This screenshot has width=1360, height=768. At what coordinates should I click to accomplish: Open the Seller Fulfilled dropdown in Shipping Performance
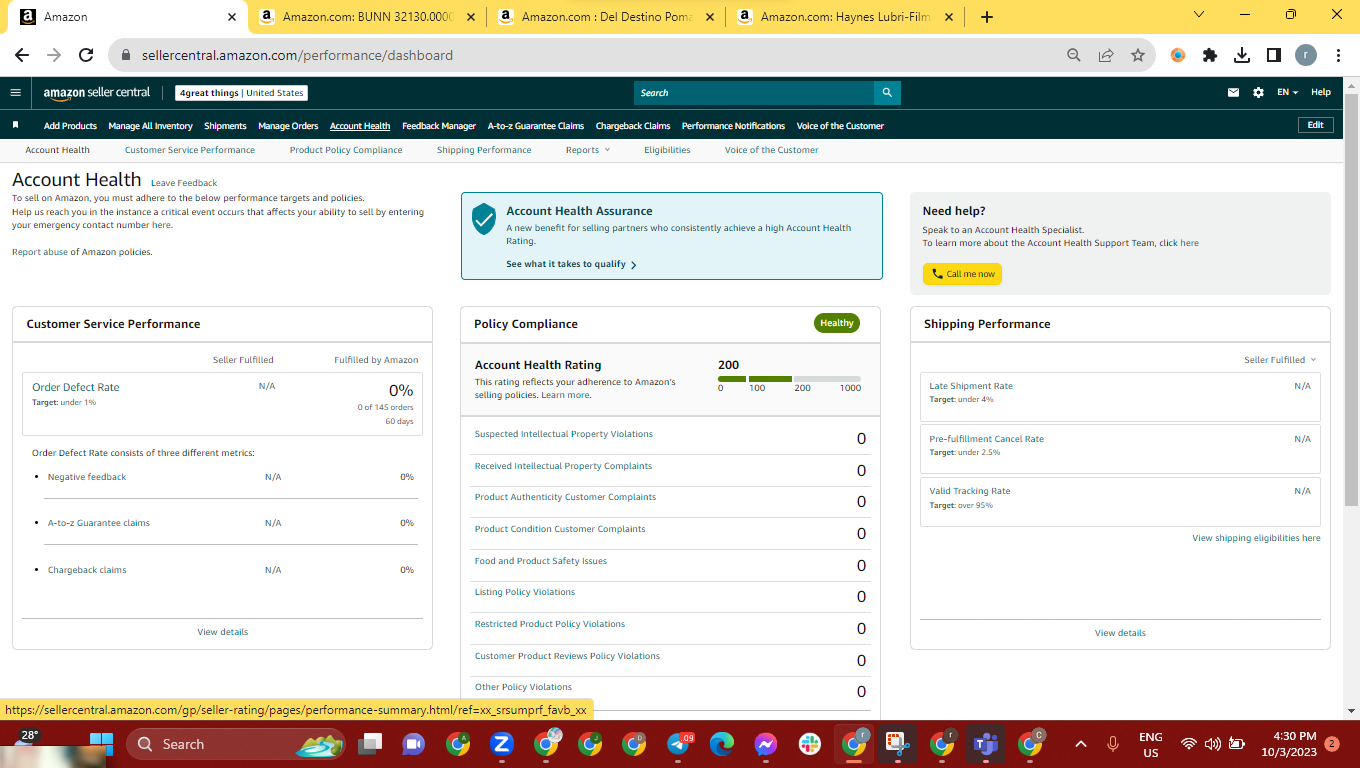[1280, 360]
